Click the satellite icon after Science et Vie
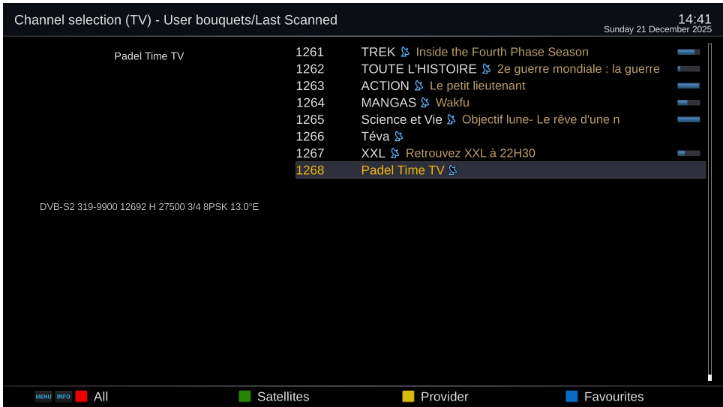723x407 pixels. (x=451, y=120)
